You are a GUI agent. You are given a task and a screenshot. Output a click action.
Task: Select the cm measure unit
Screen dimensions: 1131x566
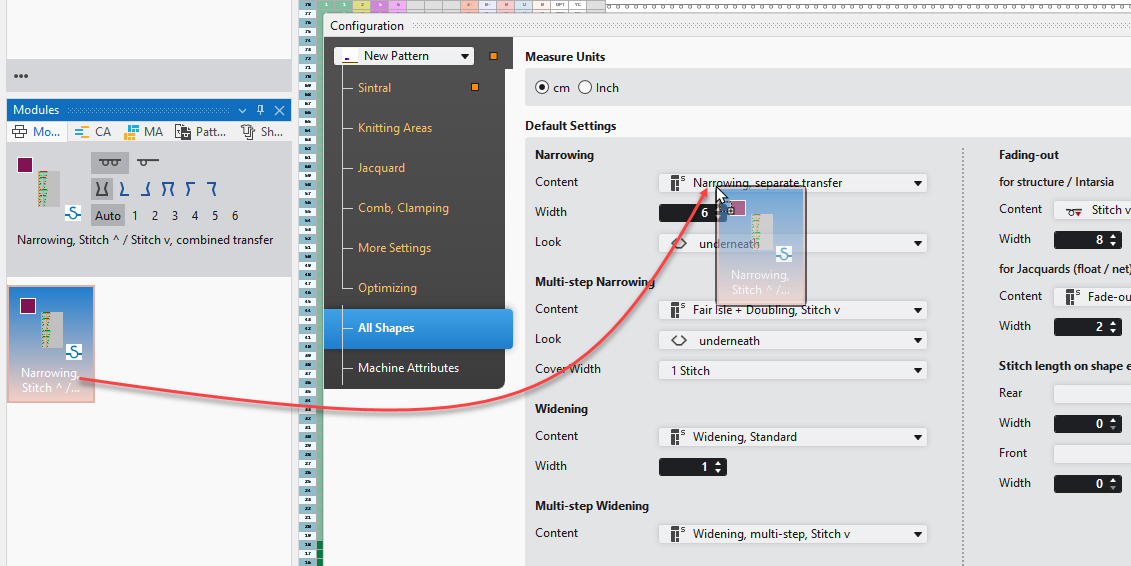click(542, 88)
